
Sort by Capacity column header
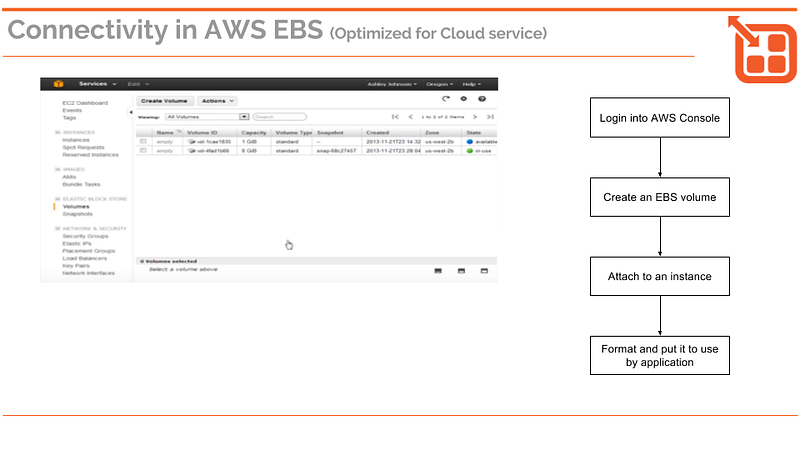[254, 133]
